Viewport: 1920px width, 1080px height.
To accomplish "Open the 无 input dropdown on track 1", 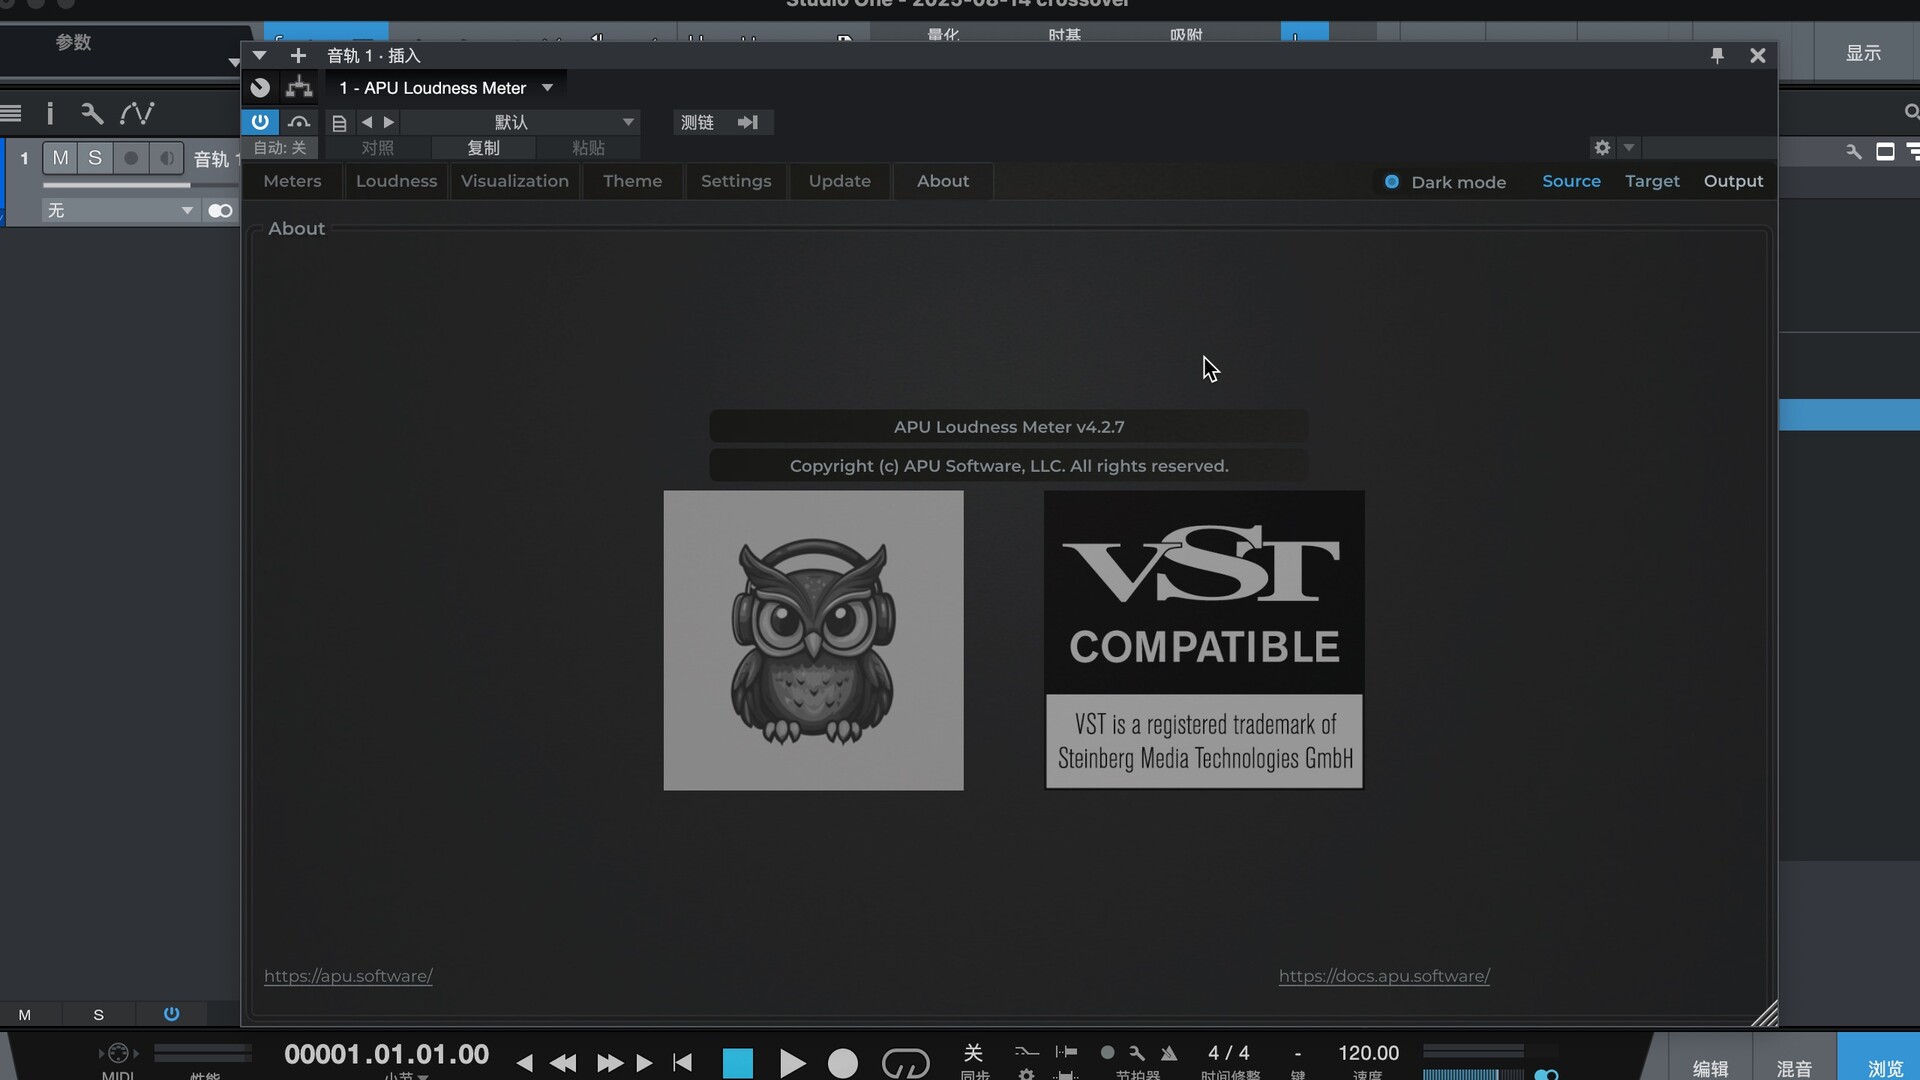I will tap(120, 211).
